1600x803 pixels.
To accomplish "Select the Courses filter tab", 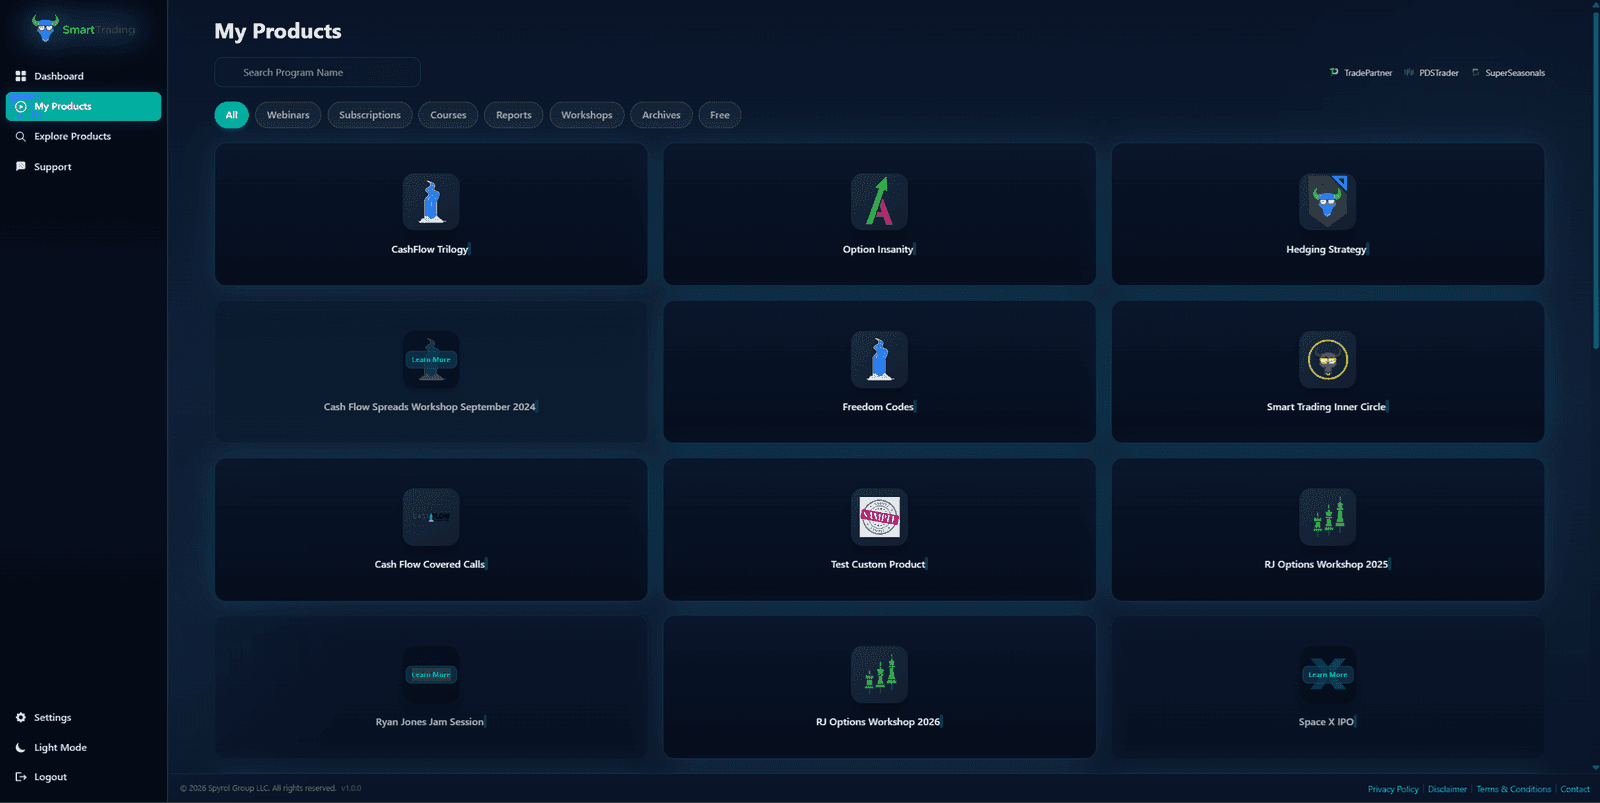I will [x=448, y=115].
